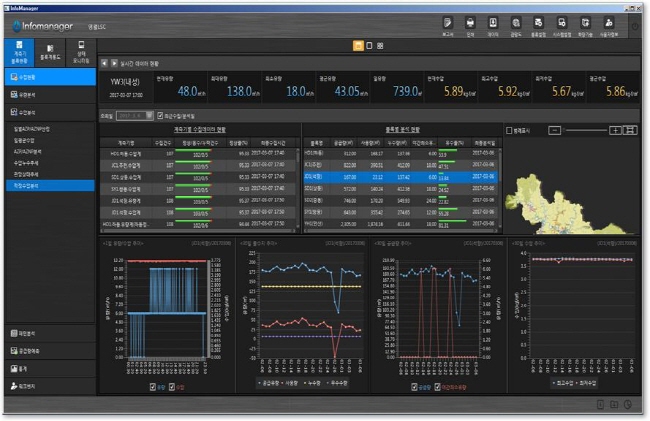Toggle the blue 유량 series checkbox under first chart
The width and height of the screenshot is (650, 421).
pyautogui.click(x=153, y=387)
